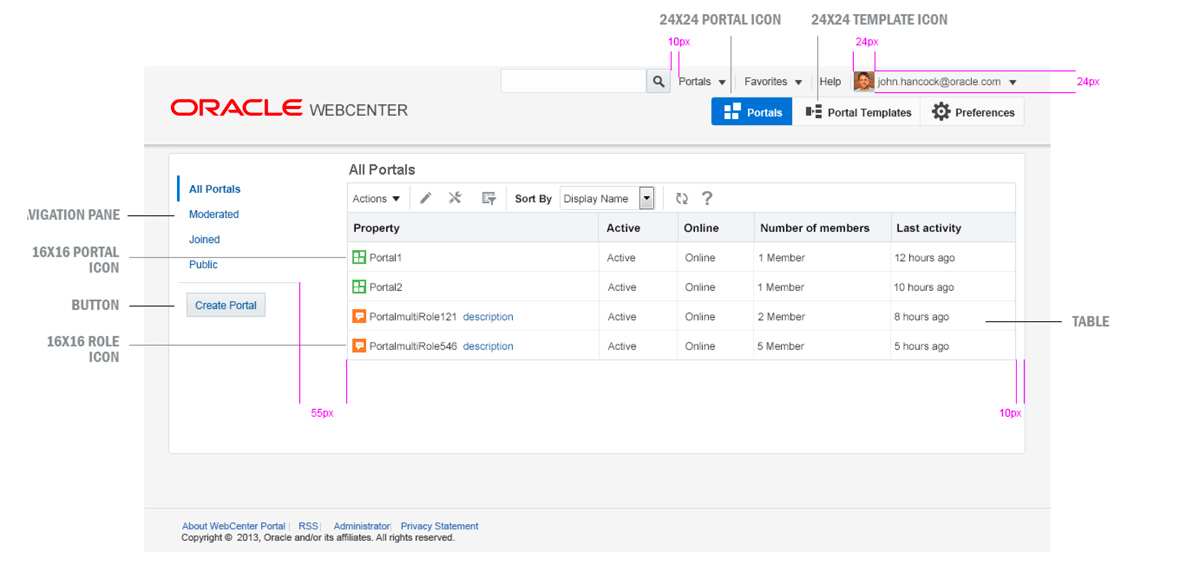Click the question mark help icon
This screenshot has width=1200, height=583.
[707, 198]
